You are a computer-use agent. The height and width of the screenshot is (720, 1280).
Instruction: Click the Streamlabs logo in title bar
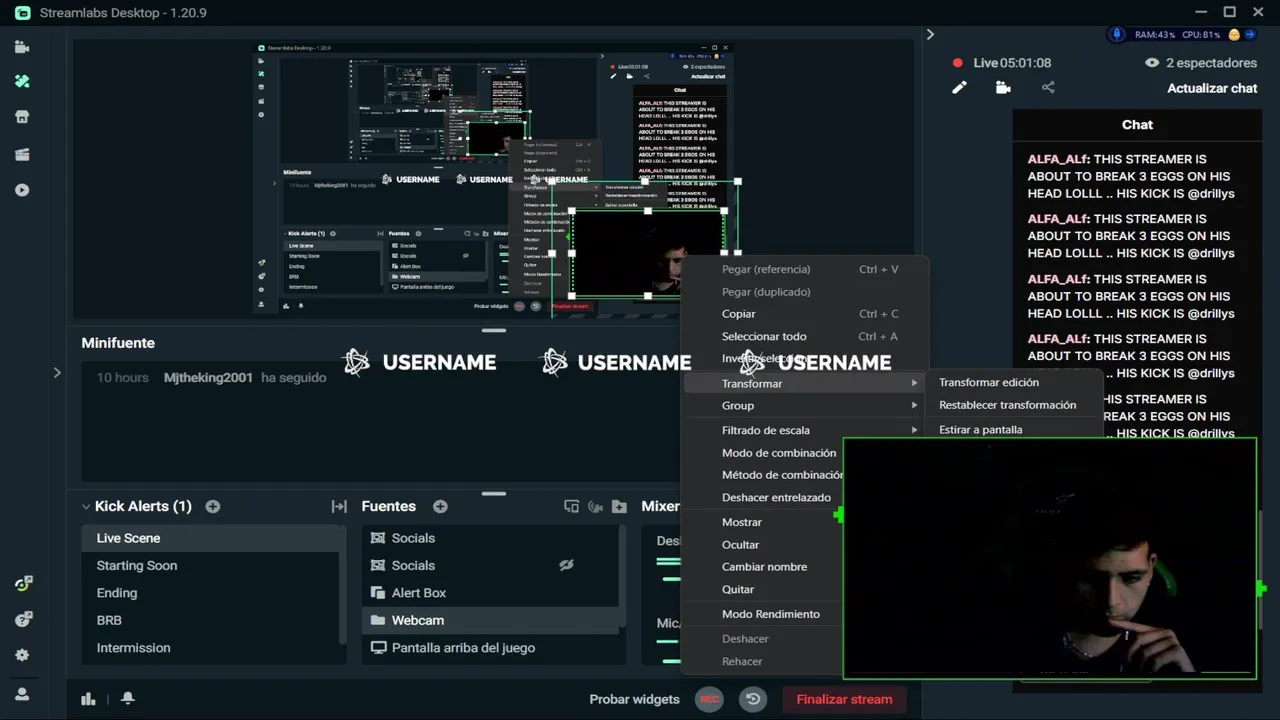[22, 13]
